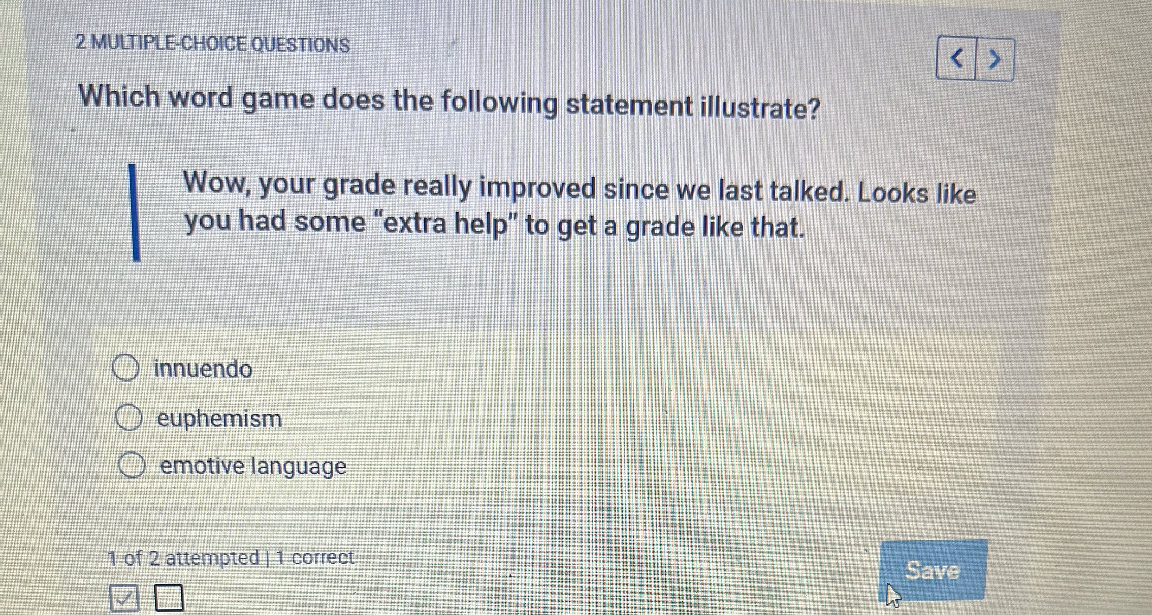
Task: Click the 'Which word game' question prompt
Action: (x=448, y=101)
